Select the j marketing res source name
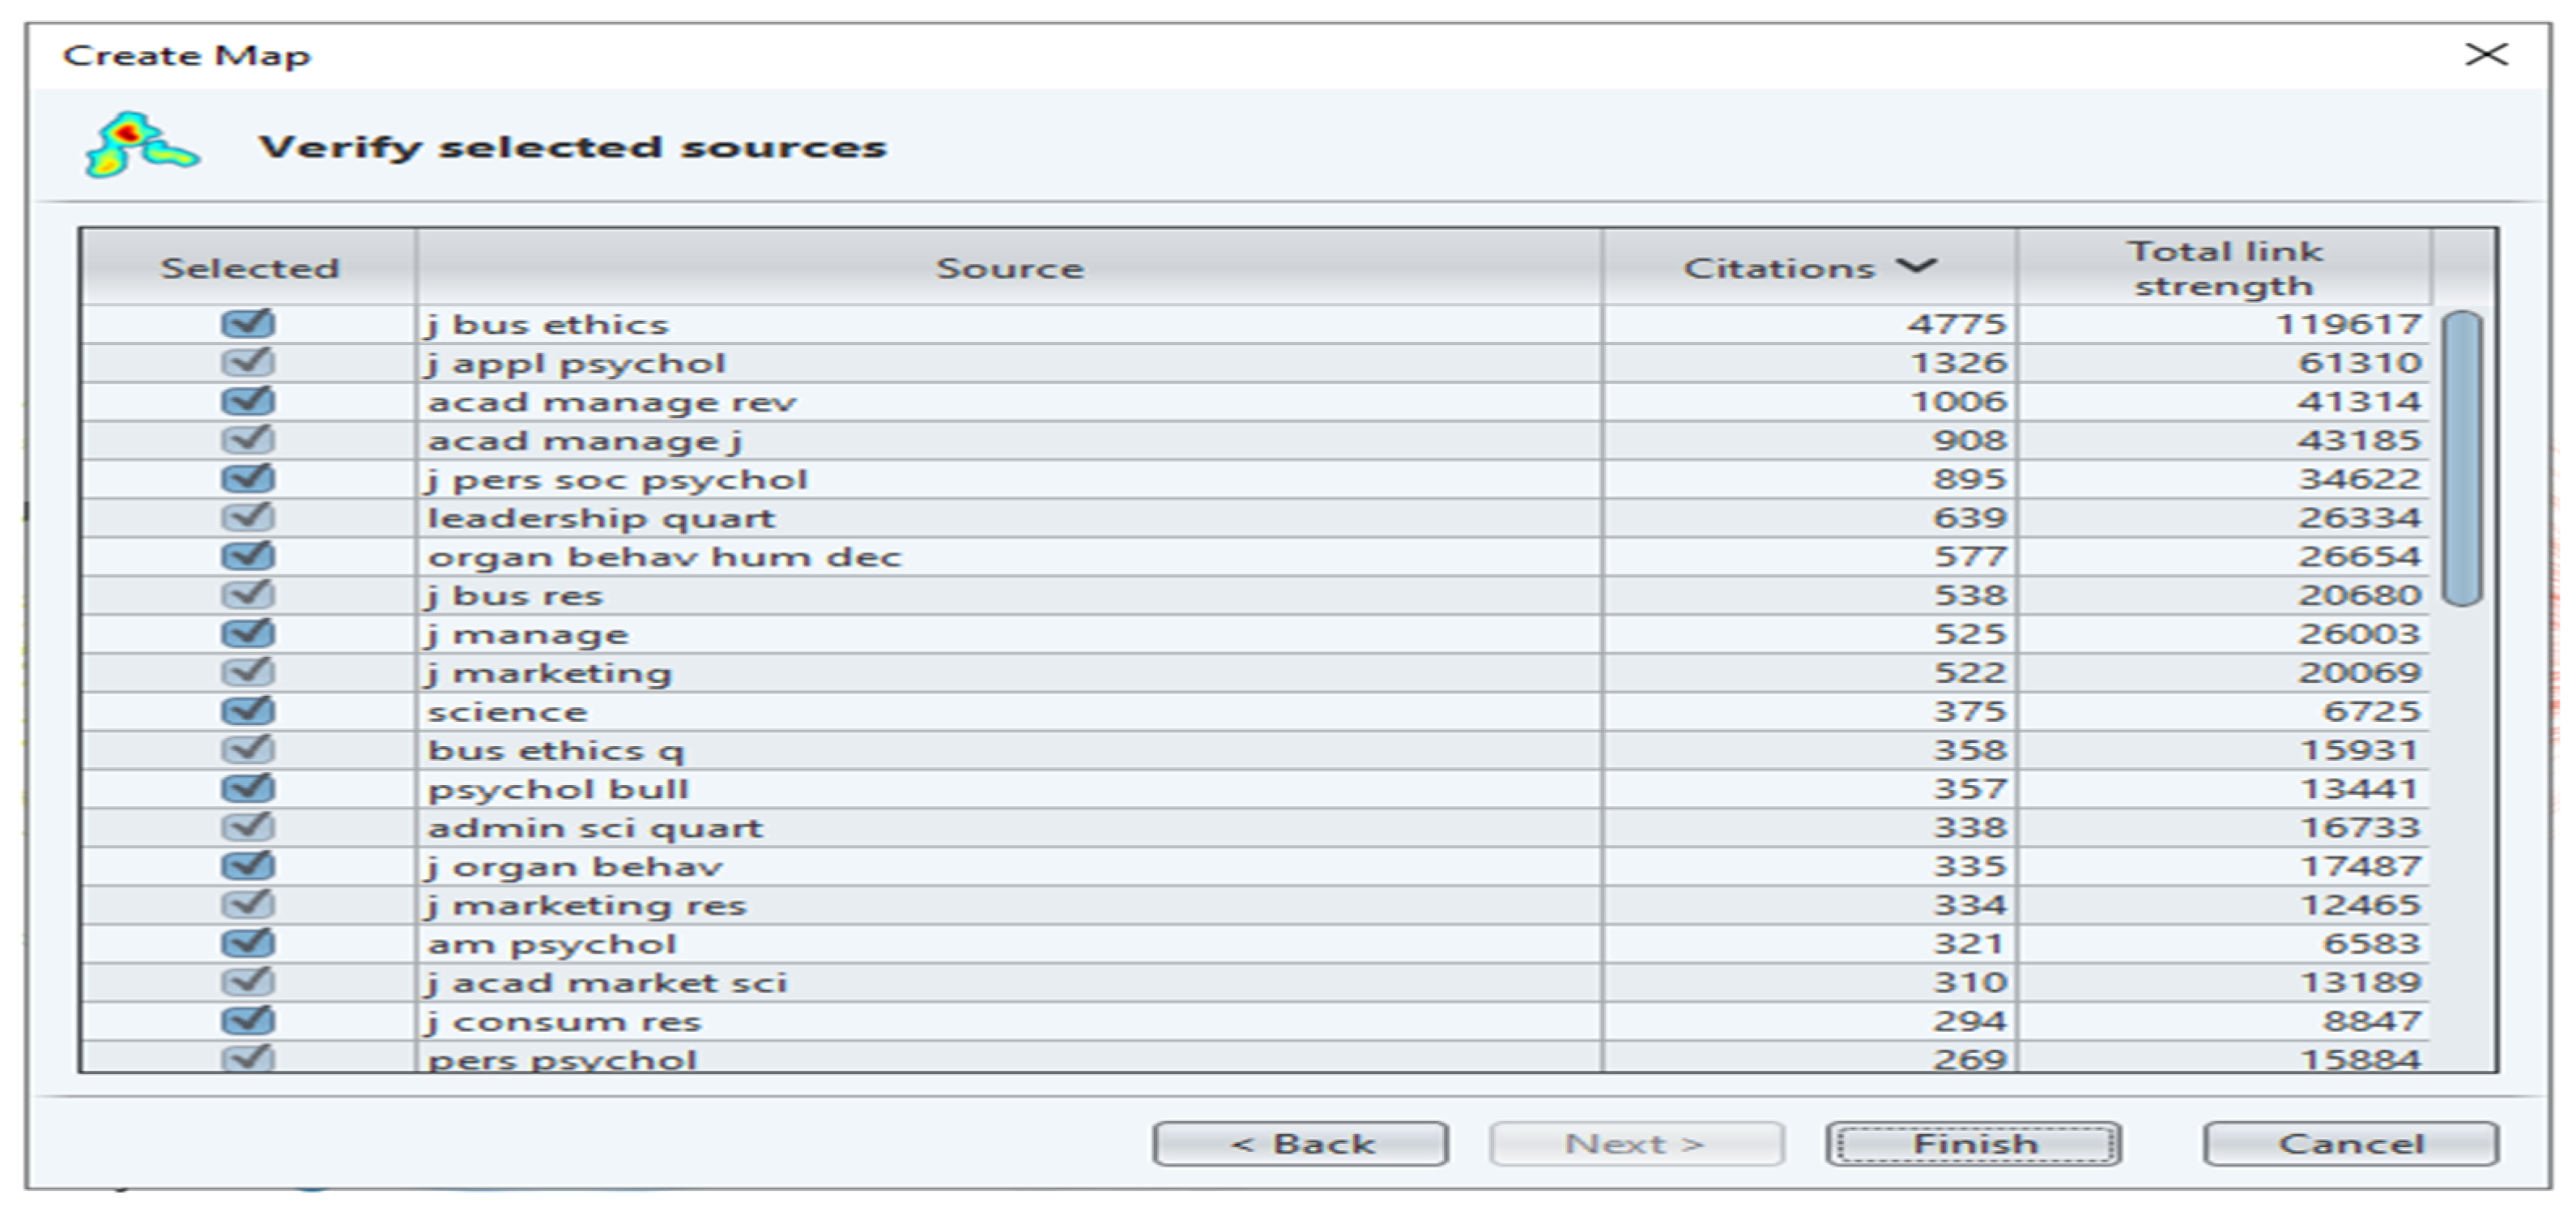 tap(586, 906)
